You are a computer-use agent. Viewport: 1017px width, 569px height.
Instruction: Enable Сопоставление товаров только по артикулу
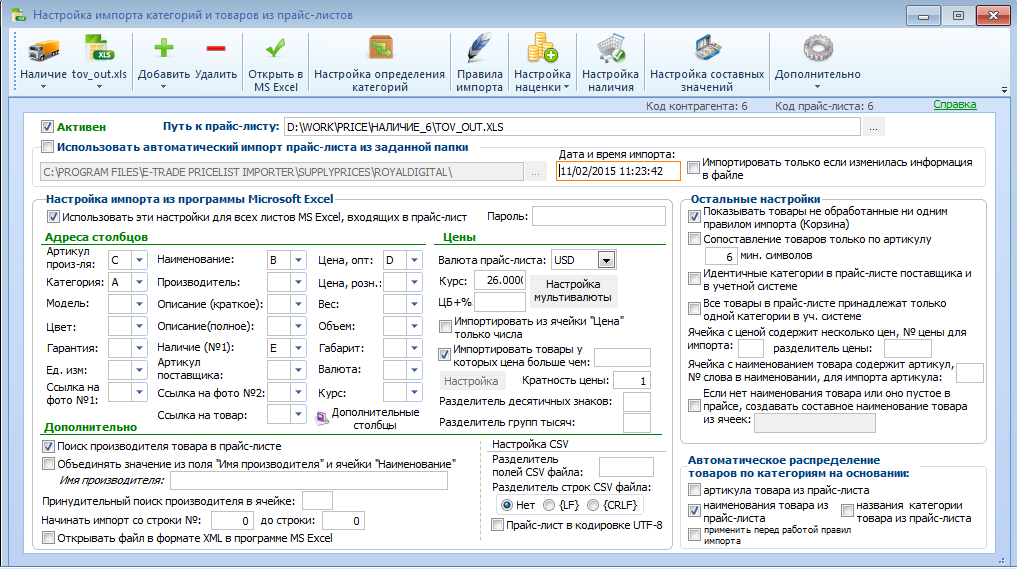click(694, 239)
